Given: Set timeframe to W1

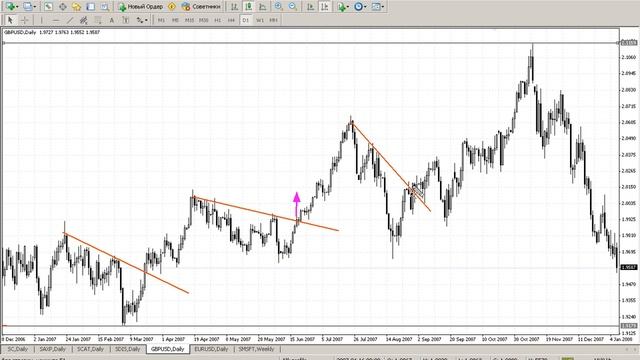Looking at the screenshot, I should tap(260, 20).
